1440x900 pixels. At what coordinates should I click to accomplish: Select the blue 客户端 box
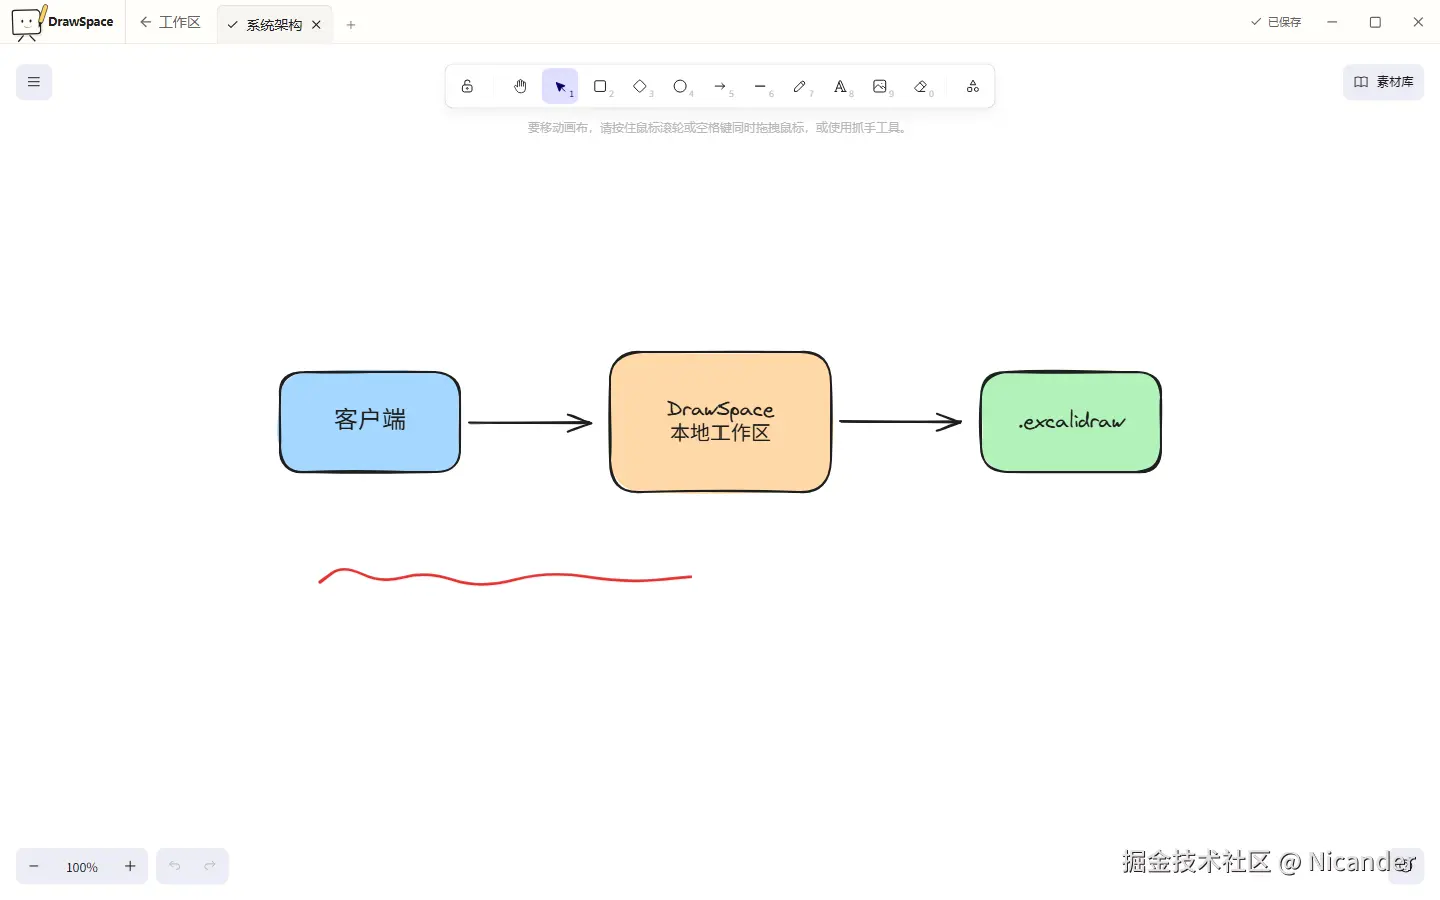tap(370, 422)
